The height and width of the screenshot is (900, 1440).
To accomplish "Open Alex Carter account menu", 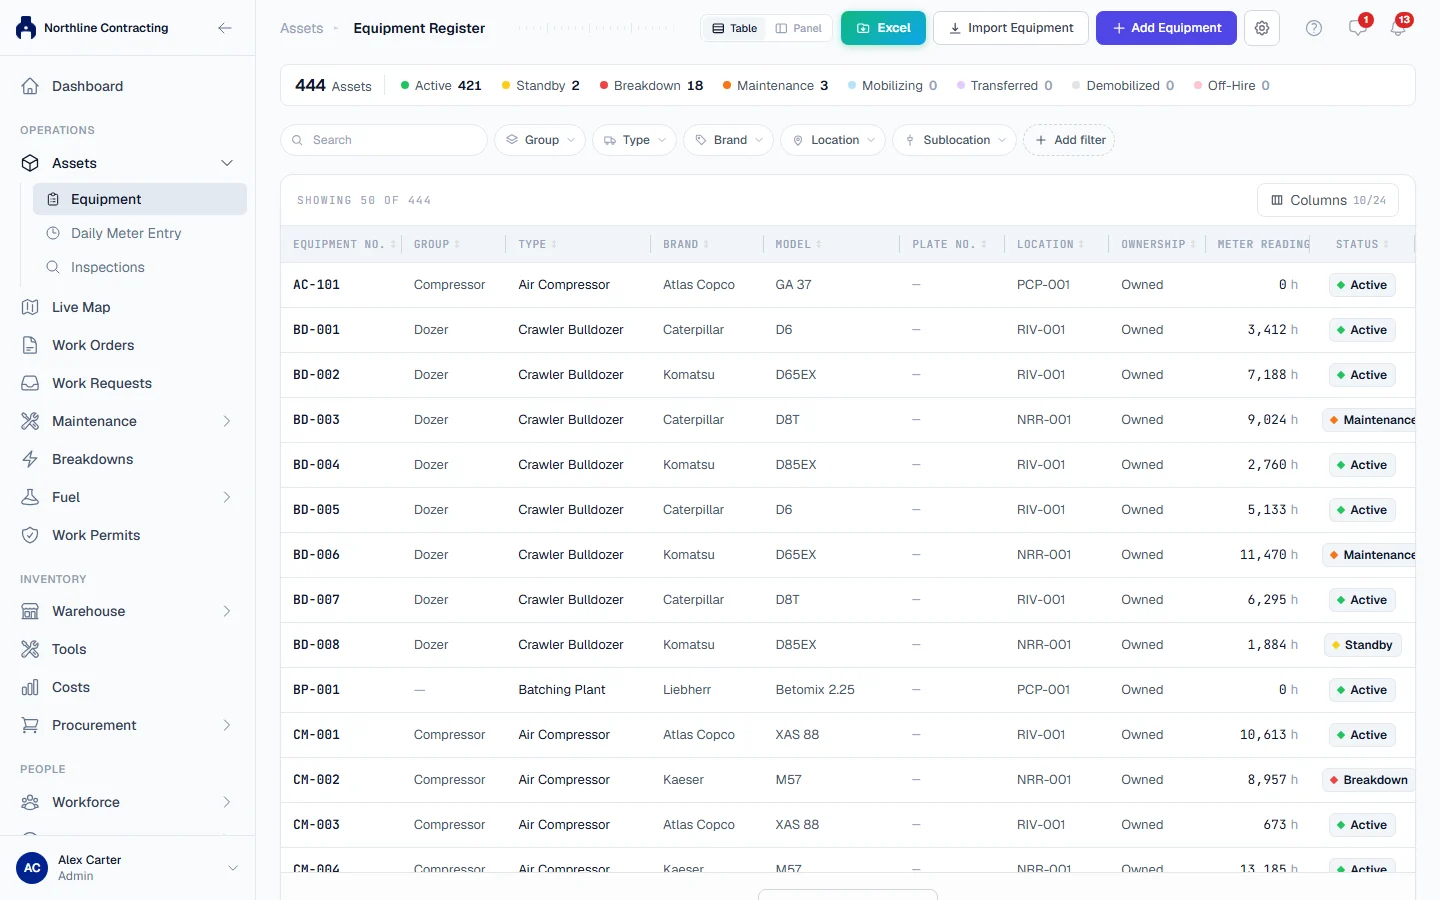I will tap(128, 867).
